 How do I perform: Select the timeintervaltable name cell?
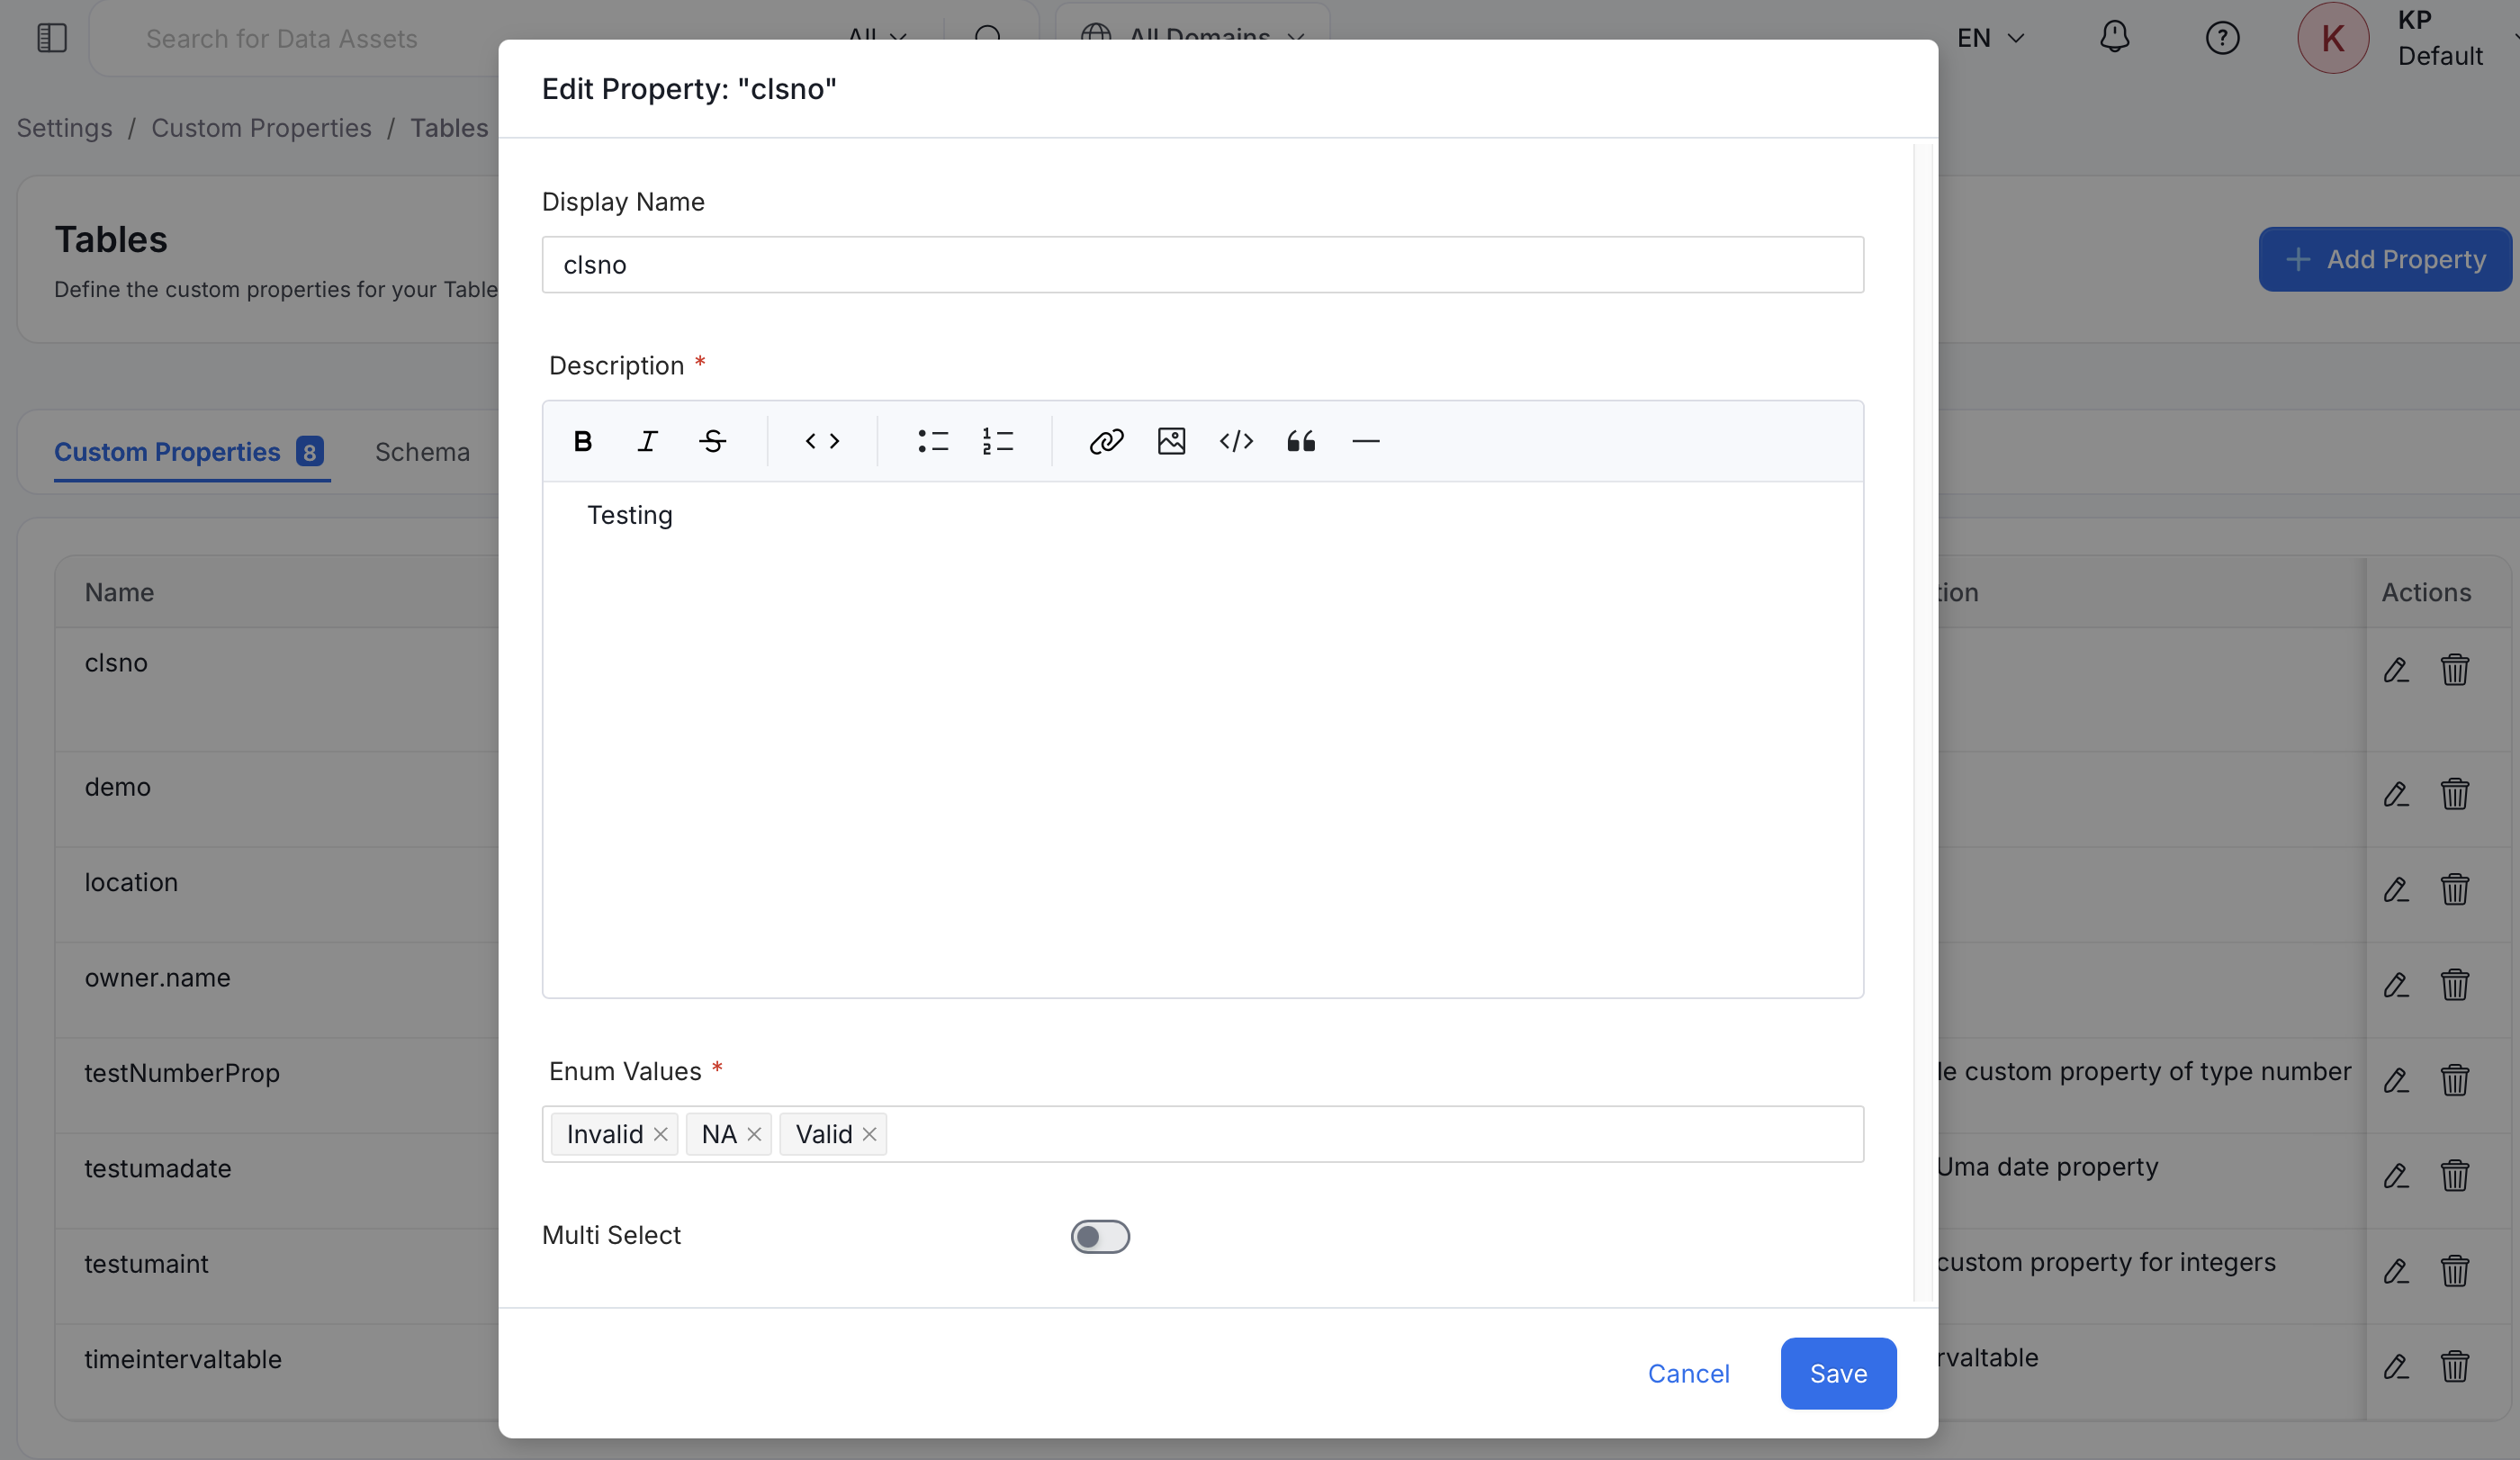pos(183,1359)
